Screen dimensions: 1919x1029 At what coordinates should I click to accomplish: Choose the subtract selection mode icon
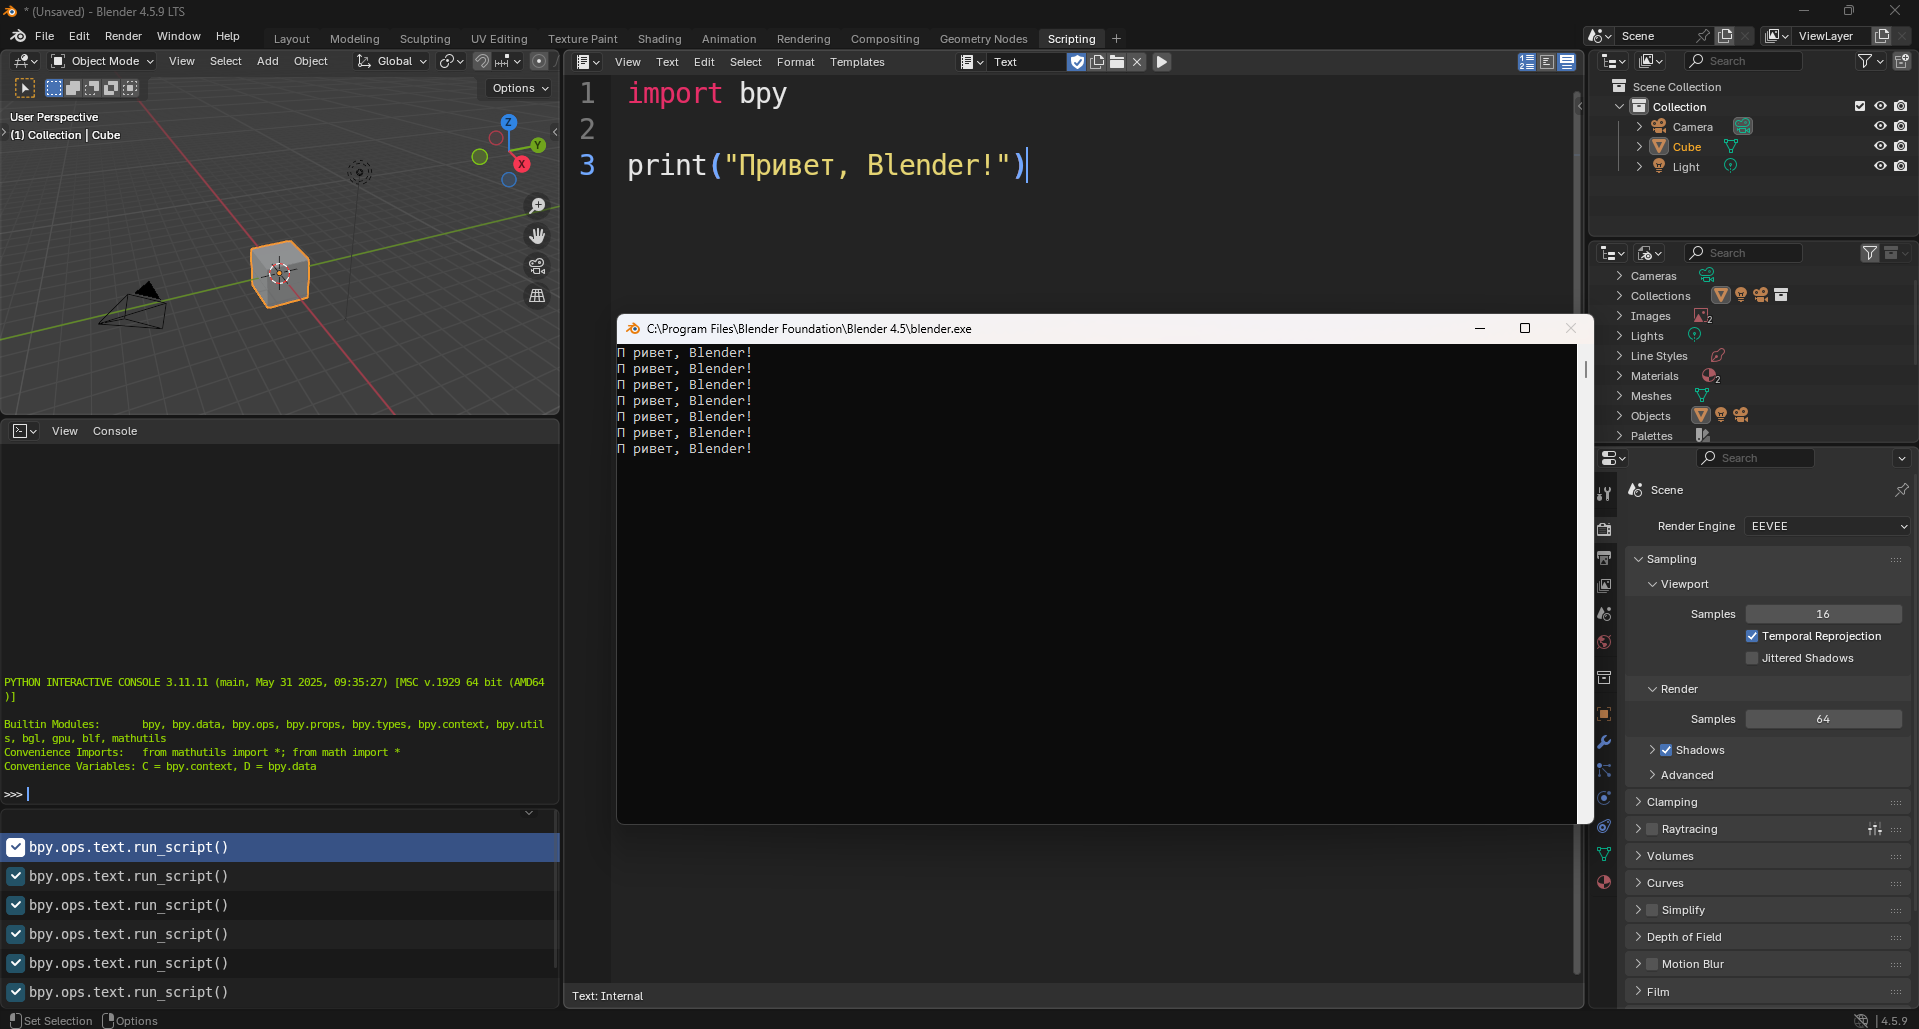click(92, 88)
